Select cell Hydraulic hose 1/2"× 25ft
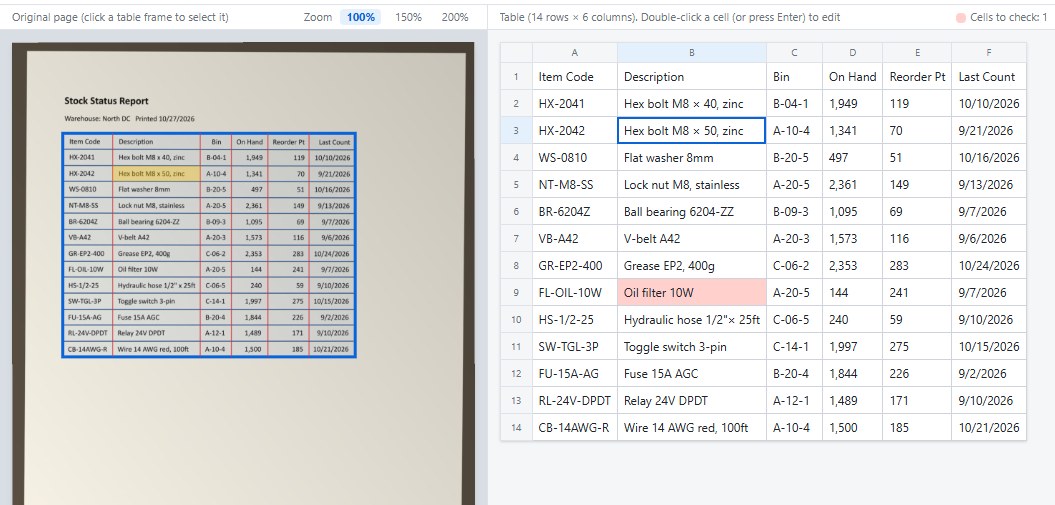 692,319
